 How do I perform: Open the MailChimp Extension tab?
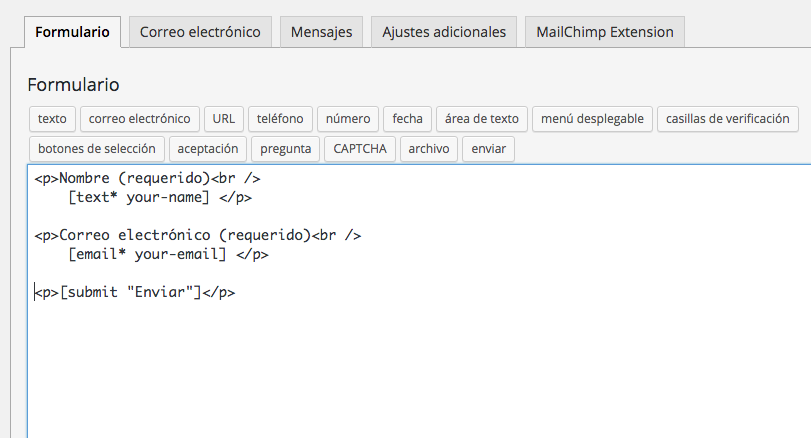tap(605, 32)
